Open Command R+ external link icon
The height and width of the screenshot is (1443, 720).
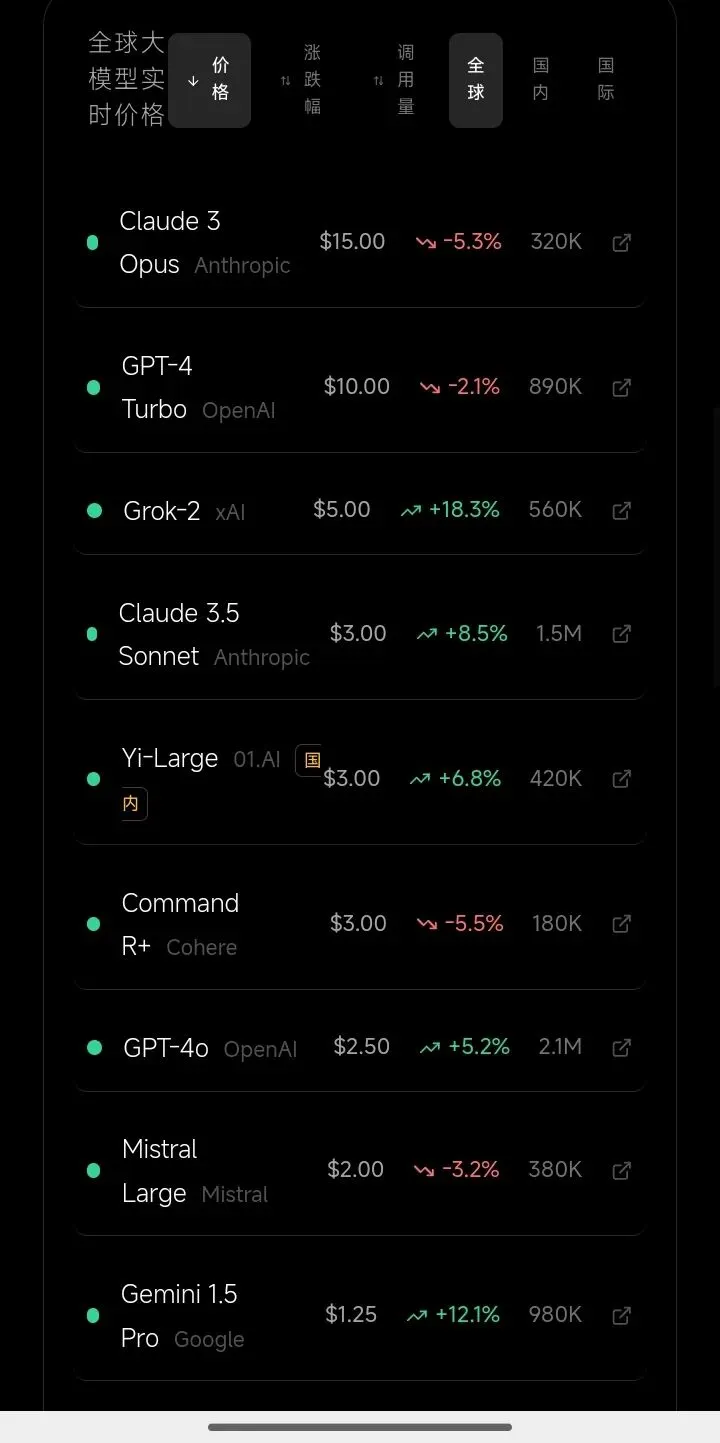pyautogui.click(x=621, y=924)
